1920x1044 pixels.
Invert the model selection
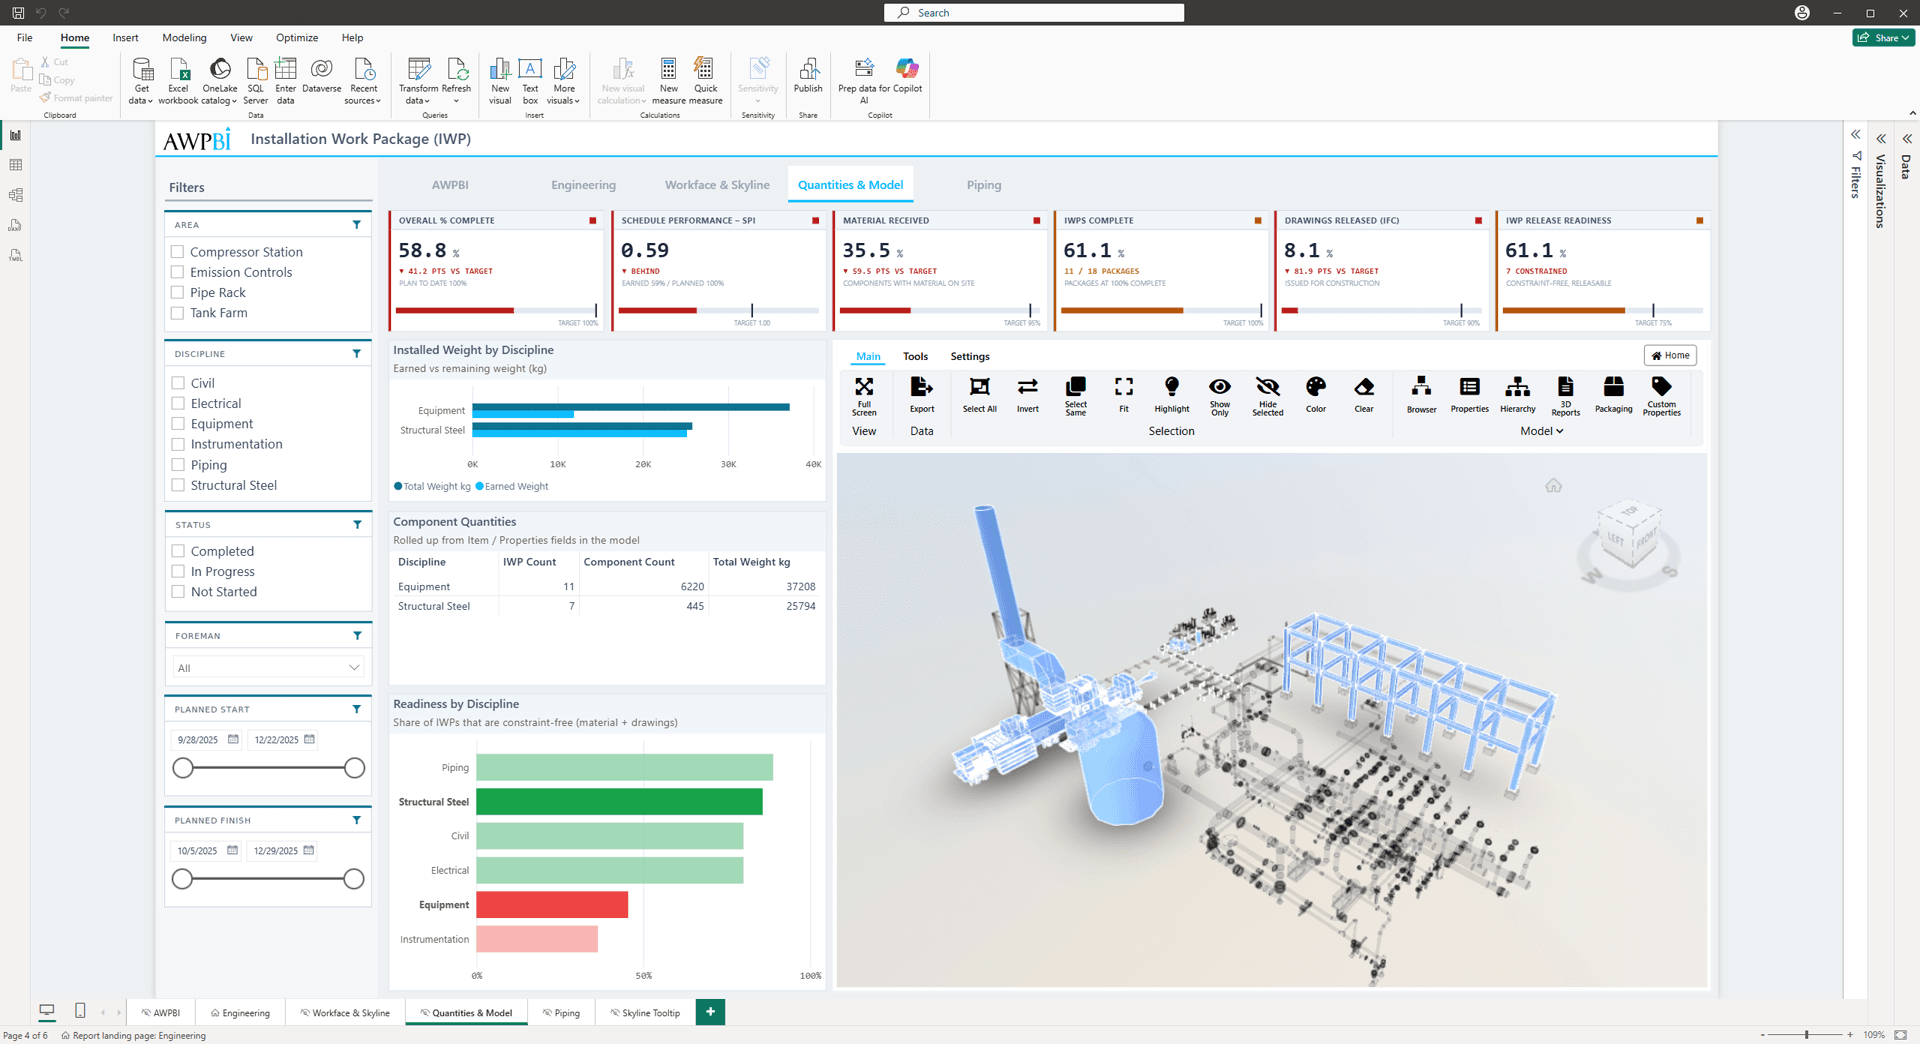(1028, 395)
